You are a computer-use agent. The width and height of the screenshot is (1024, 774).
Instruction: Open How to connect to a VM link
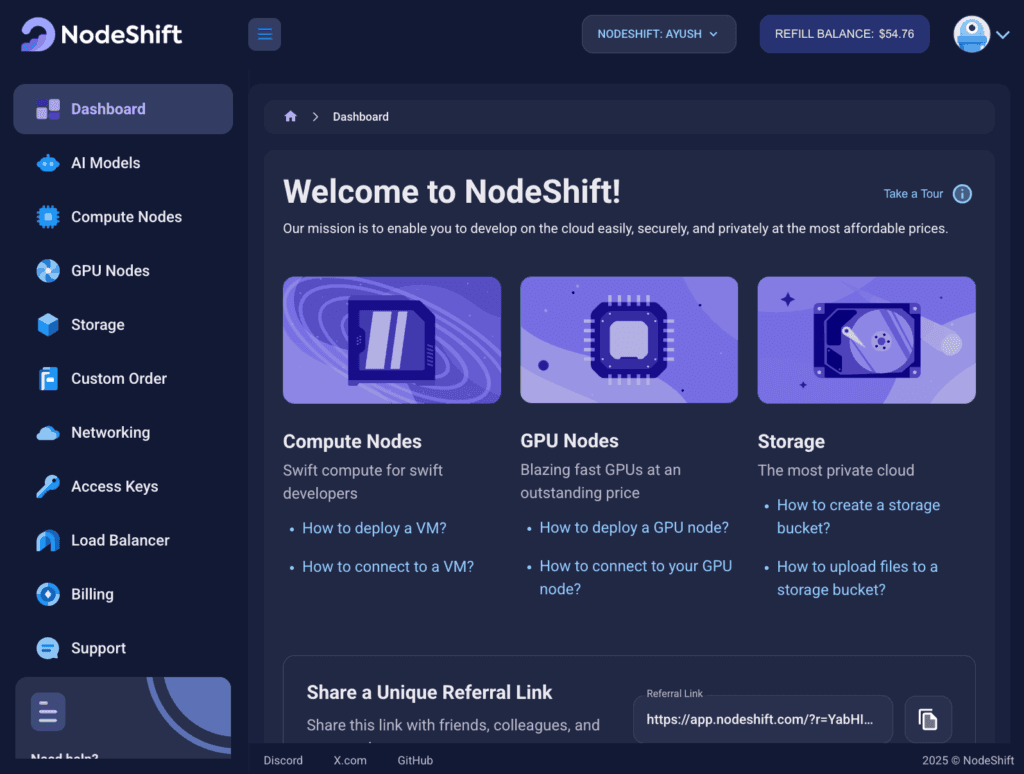388,566
